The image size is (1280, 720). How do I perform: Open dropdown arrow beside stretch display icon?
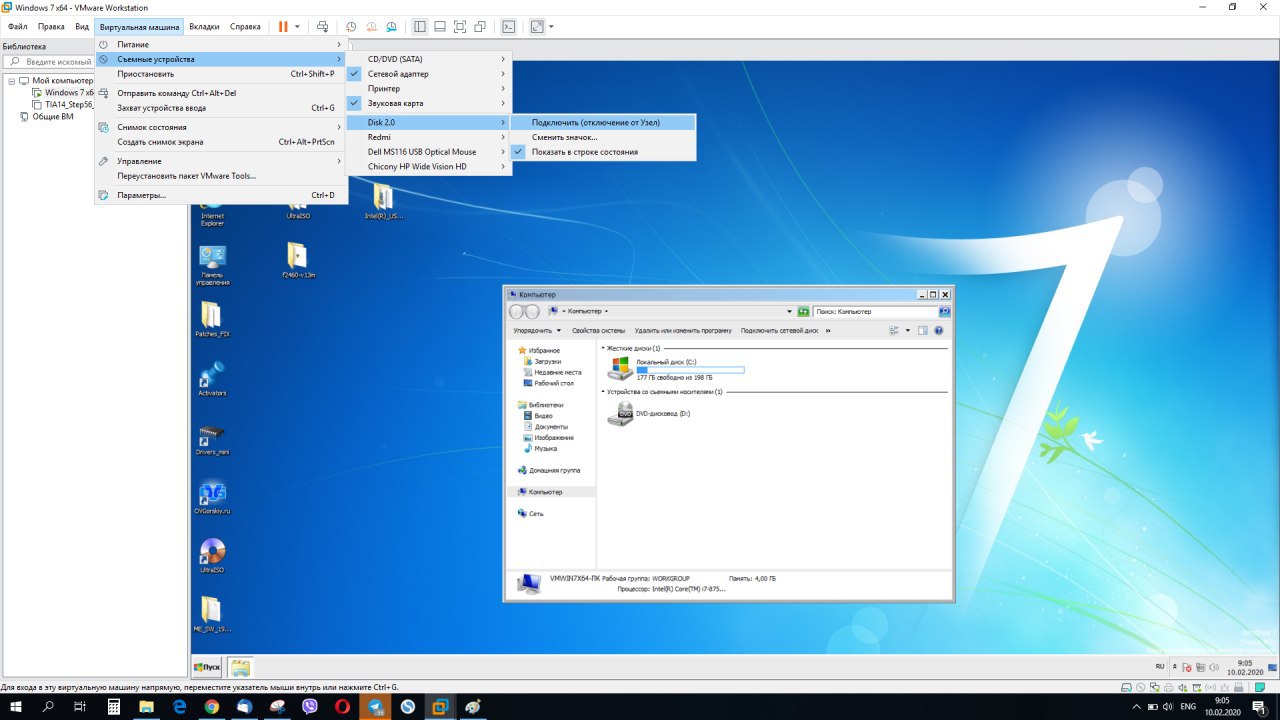[x=551, y=26]
